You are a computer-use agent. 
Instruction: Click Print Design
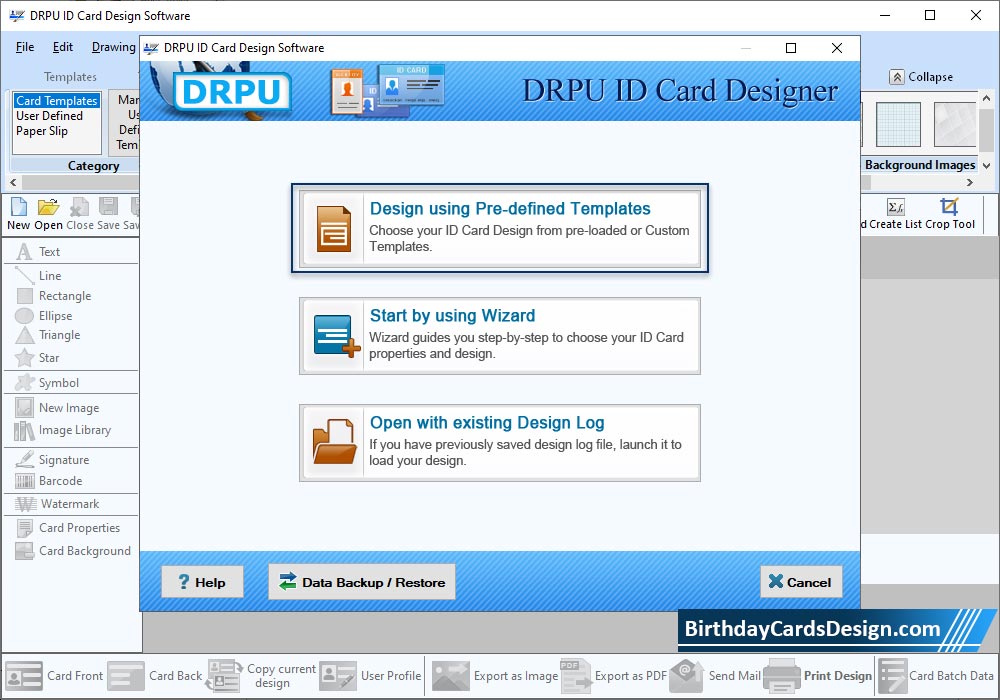(x=818, y=676)
